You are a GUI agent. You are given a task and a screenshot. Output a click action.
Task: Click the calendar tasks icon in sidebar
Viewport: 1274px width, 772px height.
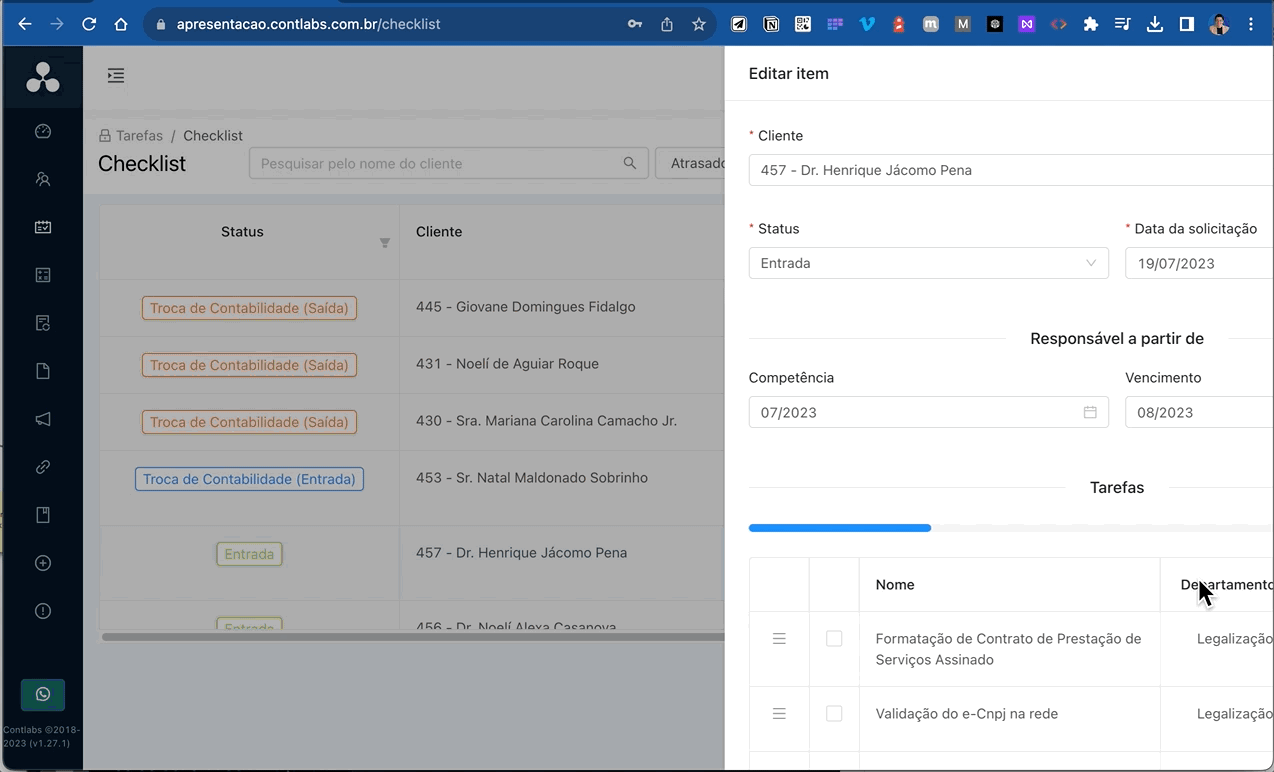[x=43, y=227]
